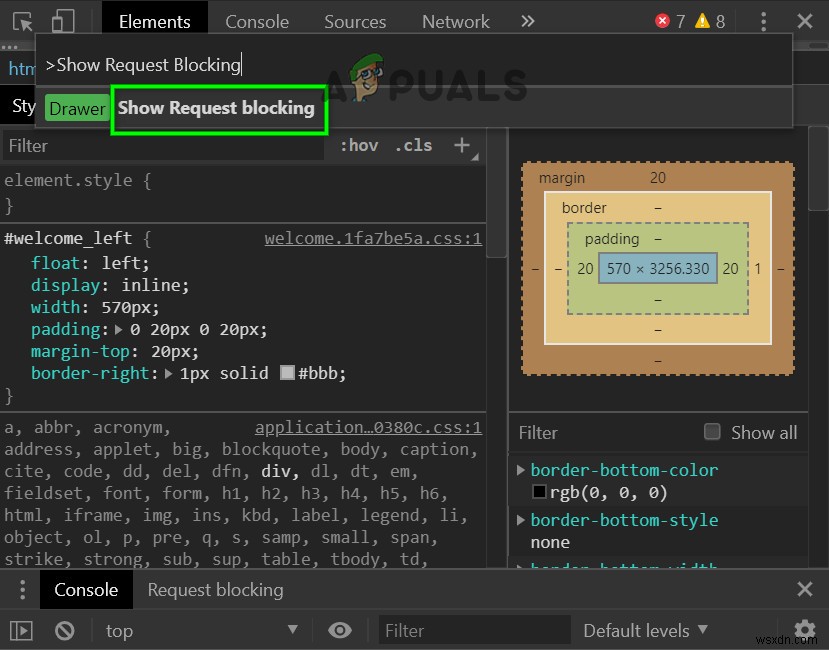Screen dimensions: 829x650
Task: Open the DevTools three-dot customize menu
Action: coord(763,21)
